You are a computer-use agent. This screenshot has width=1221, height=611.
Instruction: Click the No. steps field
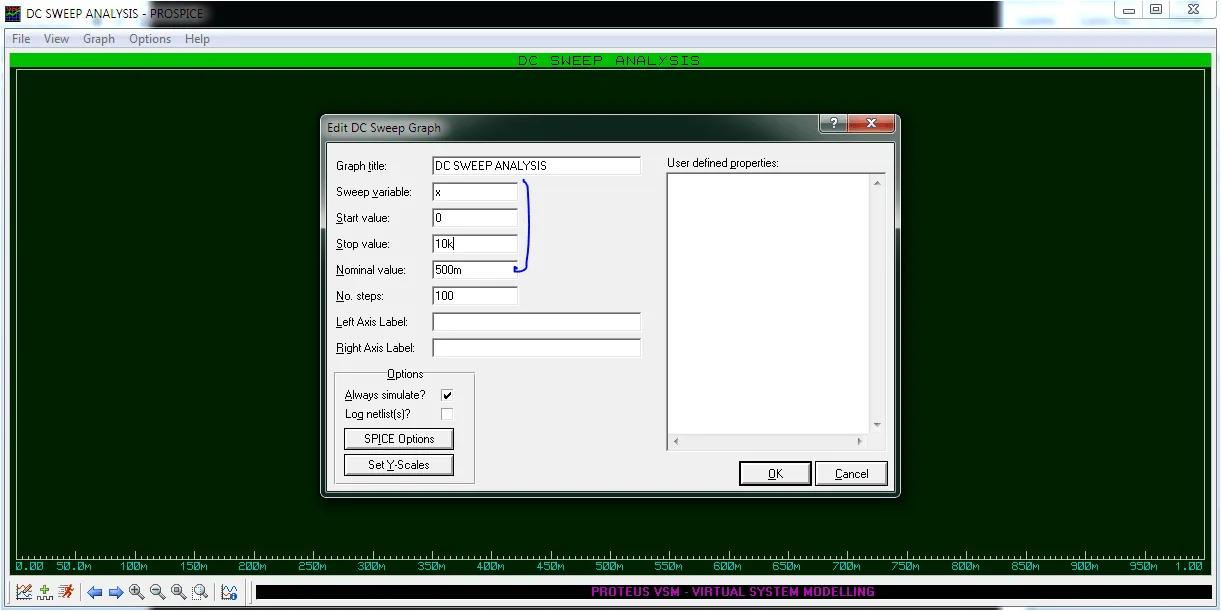click(x=475, y=296)
